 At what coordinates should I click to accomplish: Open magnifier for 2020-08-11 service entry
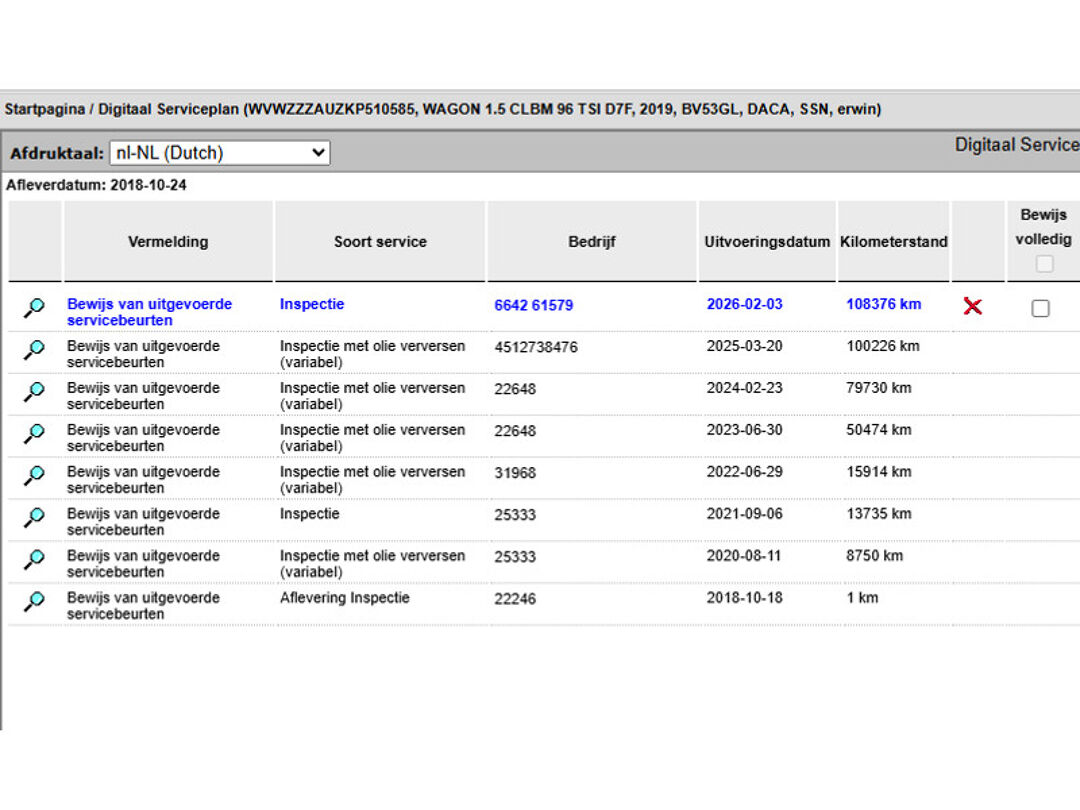[x=34, y=560]
